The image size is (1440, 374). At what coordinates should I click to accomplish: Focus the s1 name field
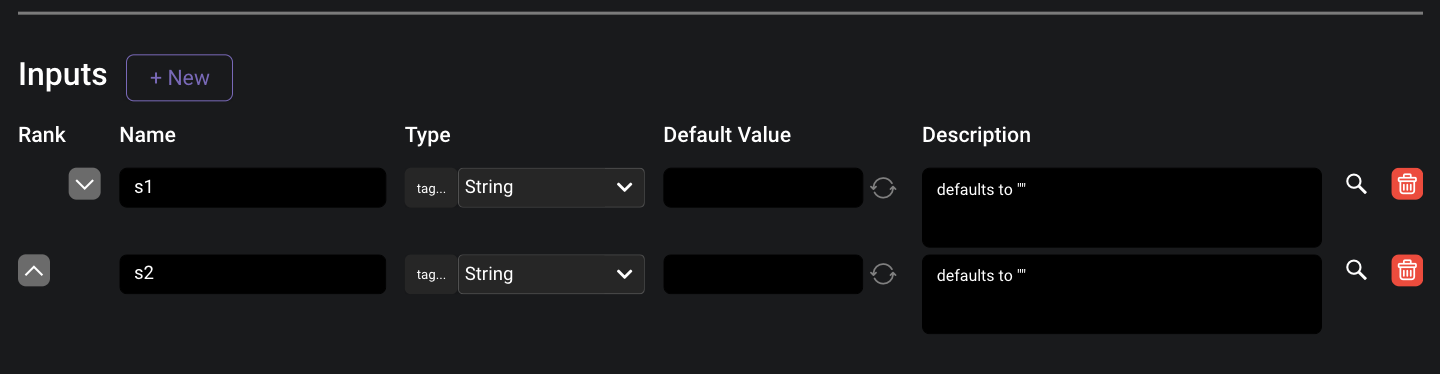(x=252, y=188)
